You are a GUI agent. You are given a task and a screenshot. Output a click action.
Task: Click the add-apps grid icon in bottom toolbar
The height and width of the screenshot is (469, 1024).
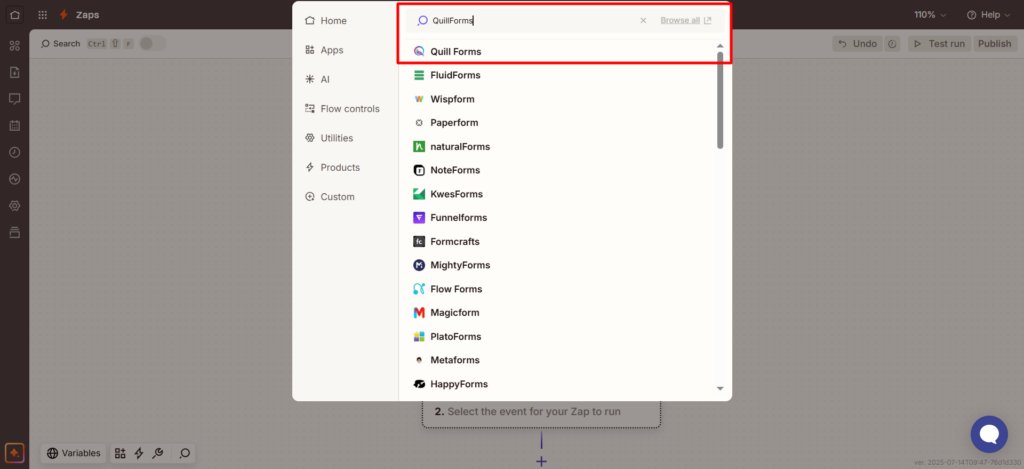[x=120, y=453]
